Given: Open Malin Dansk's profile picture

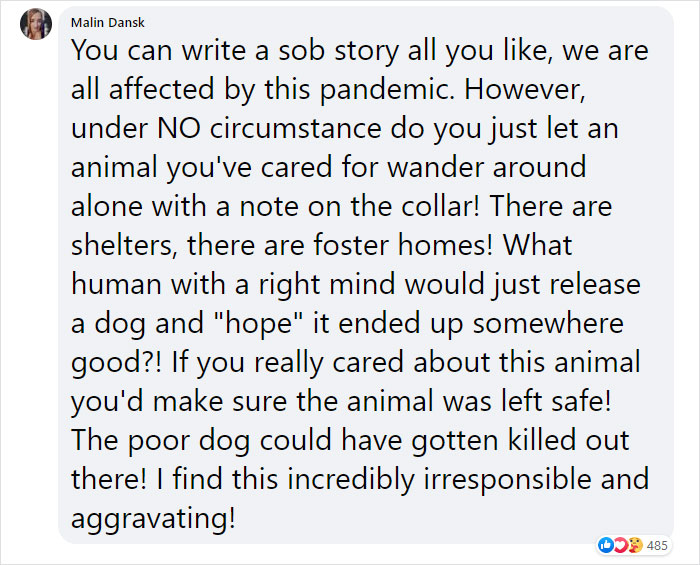Looking at the screenshot, I should tap(36, 24).
